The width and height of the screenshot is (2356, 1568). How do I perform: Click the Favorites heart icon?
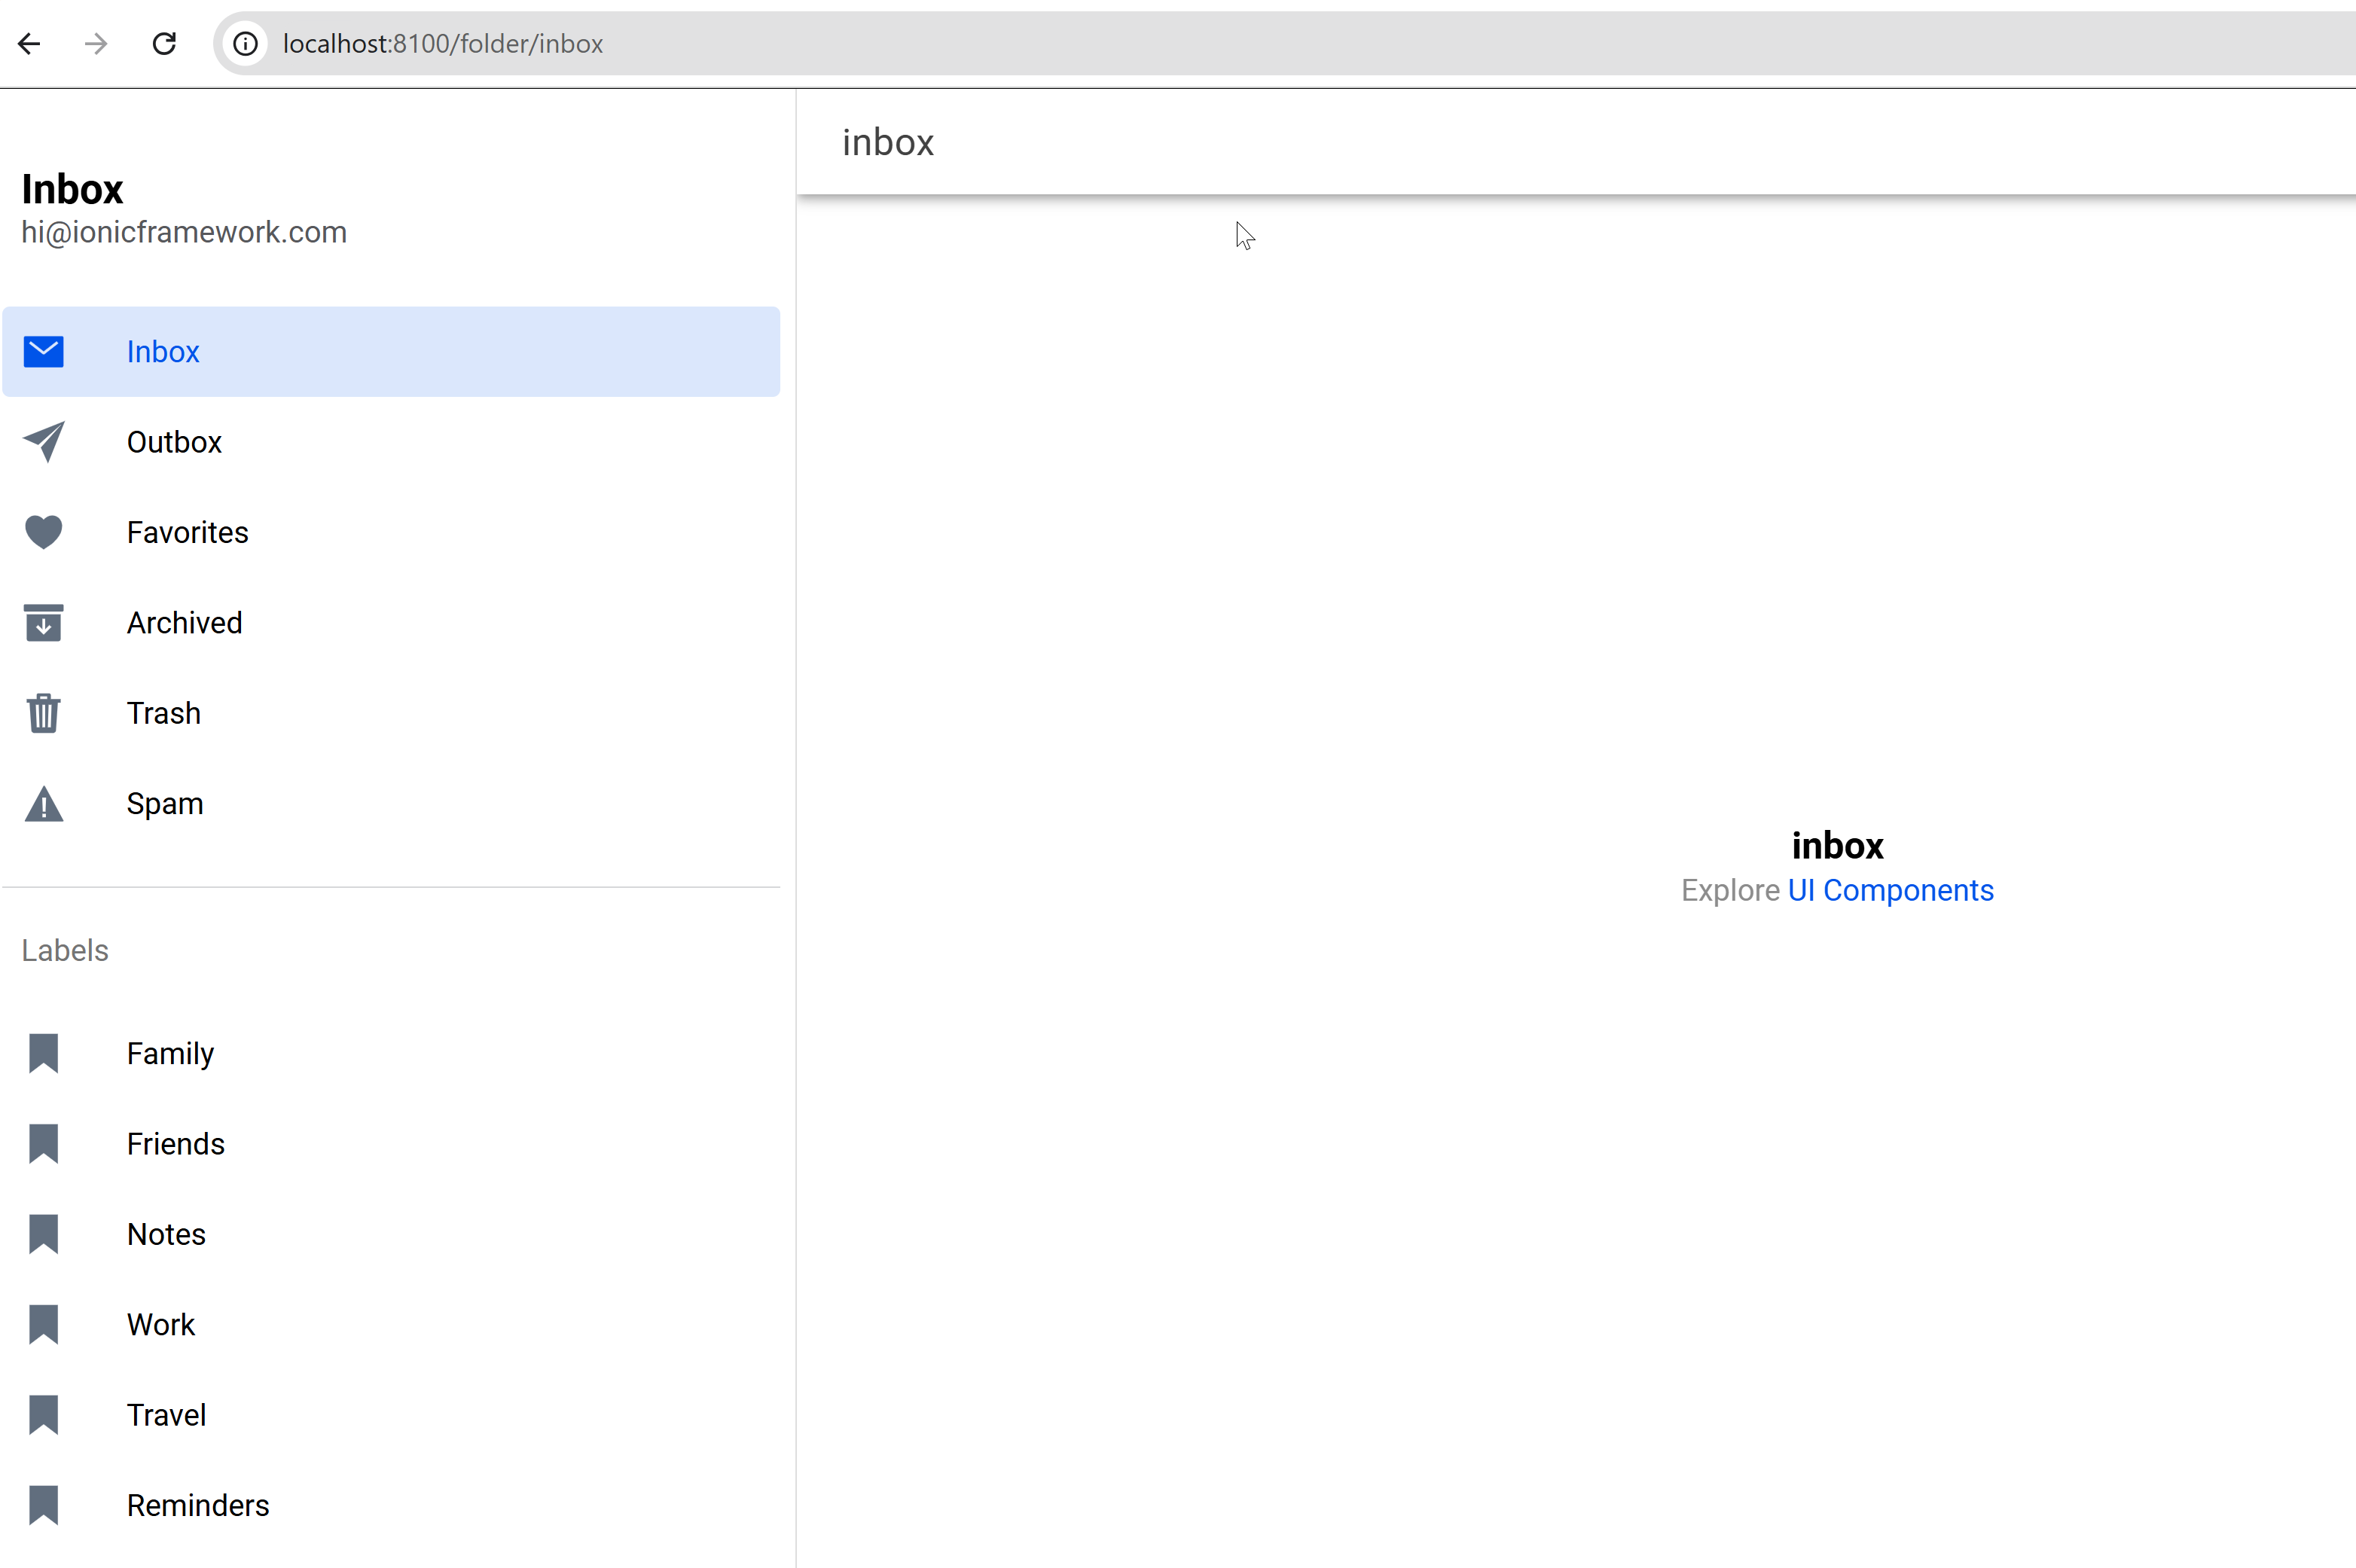point(44,532)
